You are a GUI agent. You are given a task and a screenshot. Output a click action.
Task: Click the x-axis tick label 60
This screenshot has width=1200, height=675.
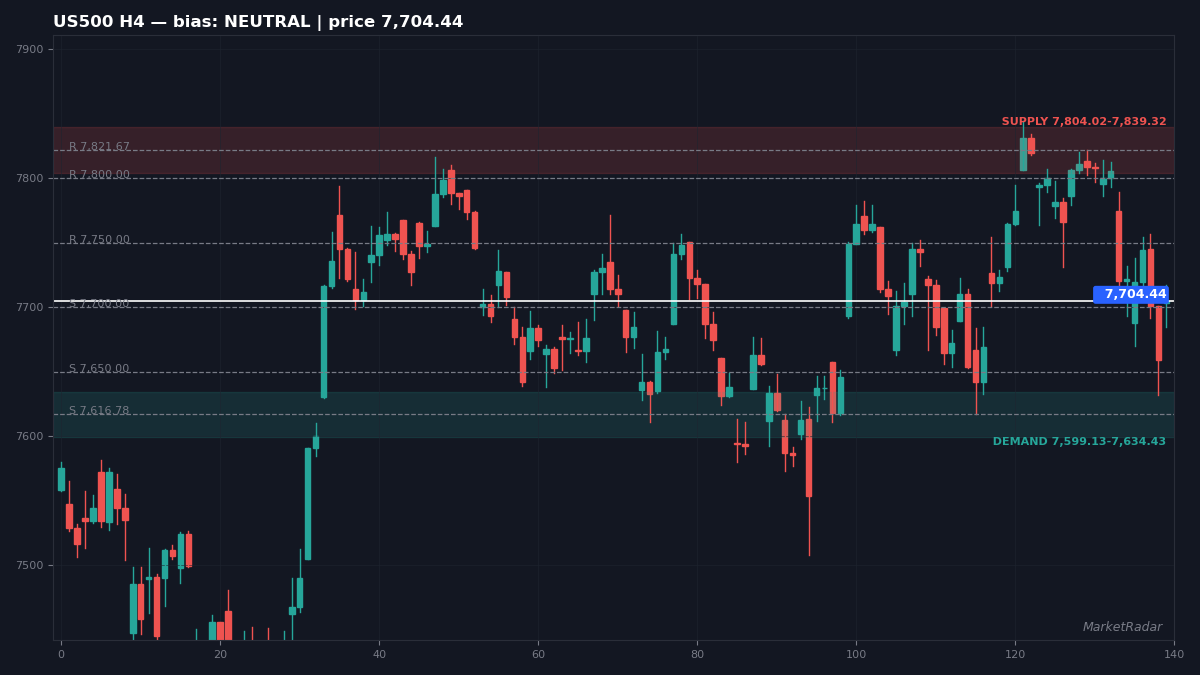tap(538, 655)
